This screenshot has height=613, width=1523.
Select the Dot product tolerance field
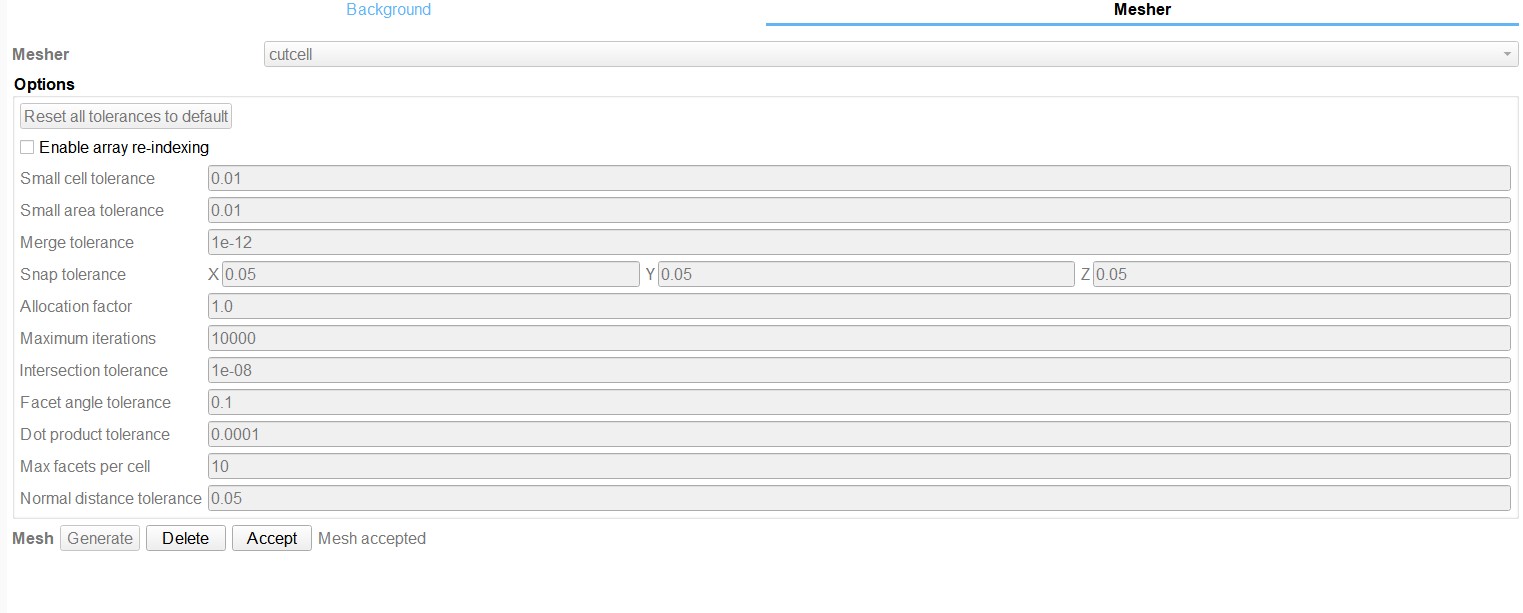[x=858, y=434]
